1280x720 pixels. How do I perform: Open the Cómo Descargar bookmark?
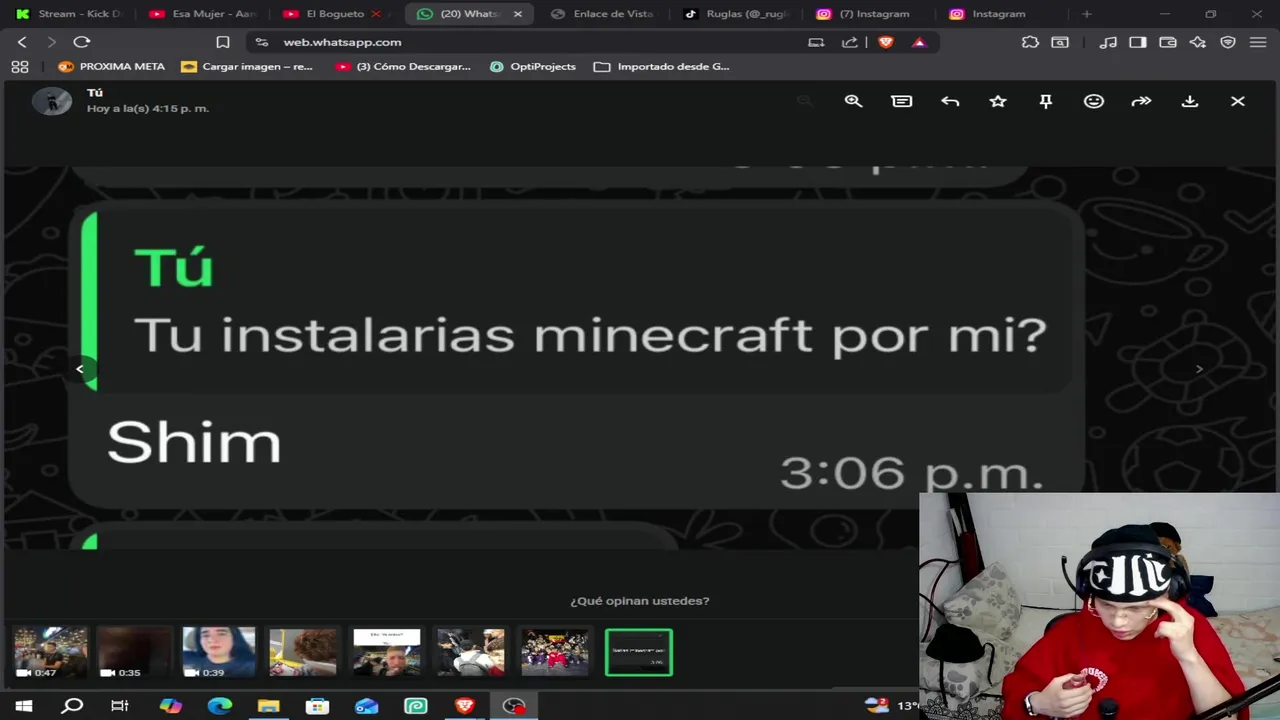(x=403, y=66)
